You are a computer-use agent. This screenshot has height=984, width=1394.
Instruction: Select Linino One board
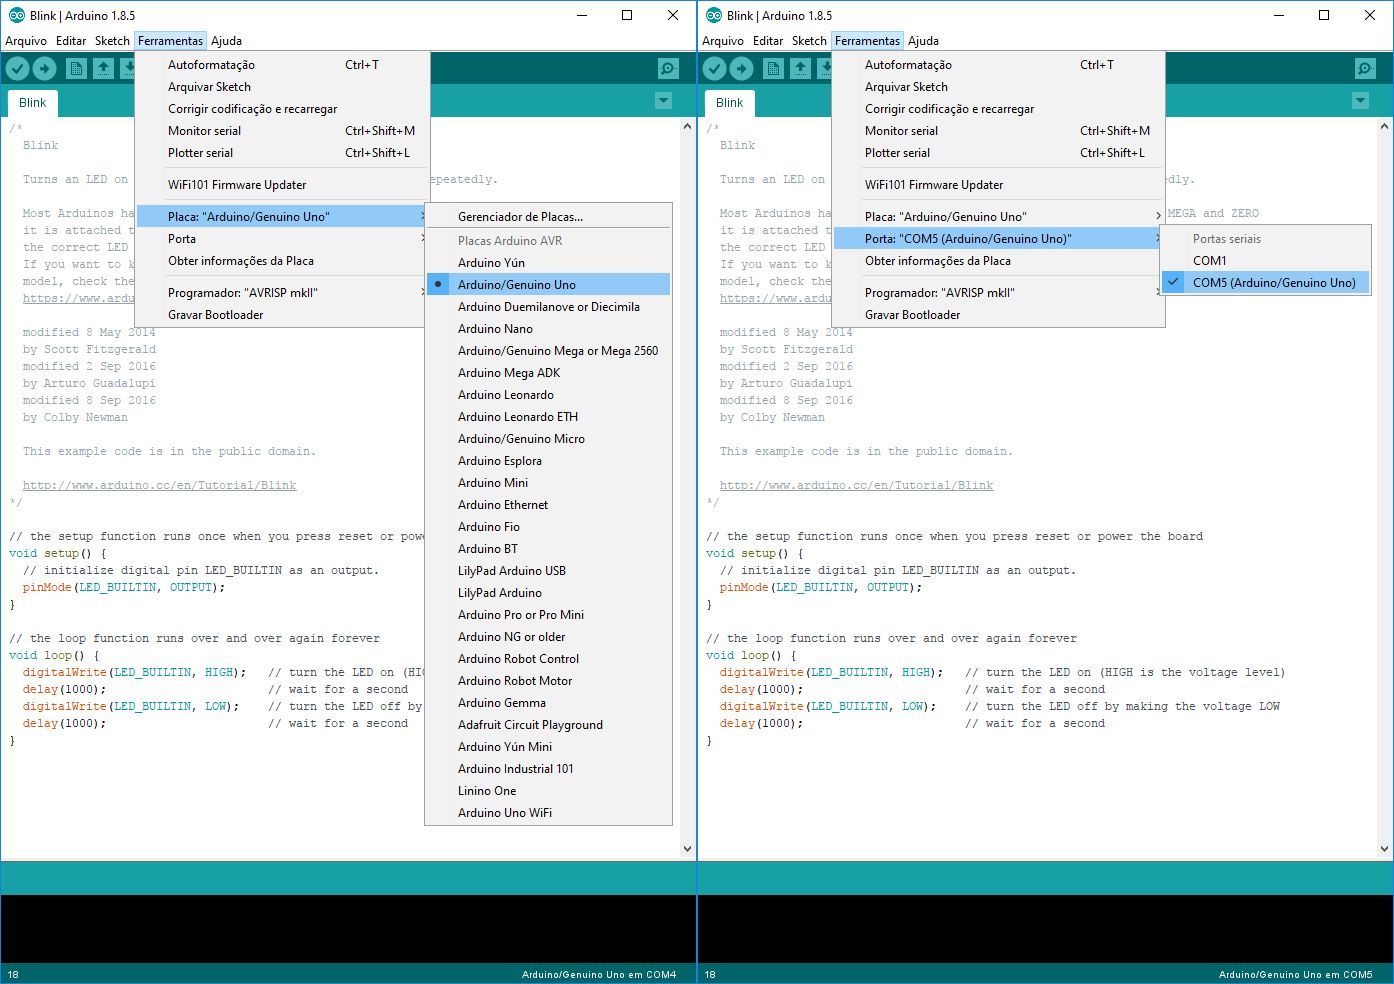548,791
